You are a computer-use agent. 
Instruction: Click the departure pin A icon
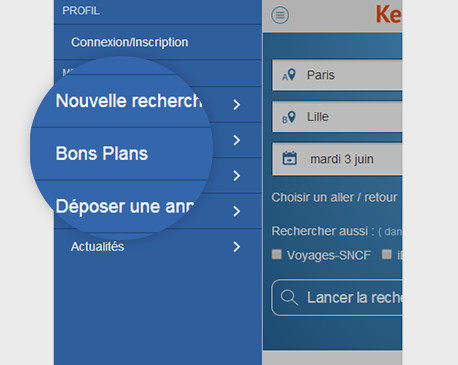pos(289,75)
